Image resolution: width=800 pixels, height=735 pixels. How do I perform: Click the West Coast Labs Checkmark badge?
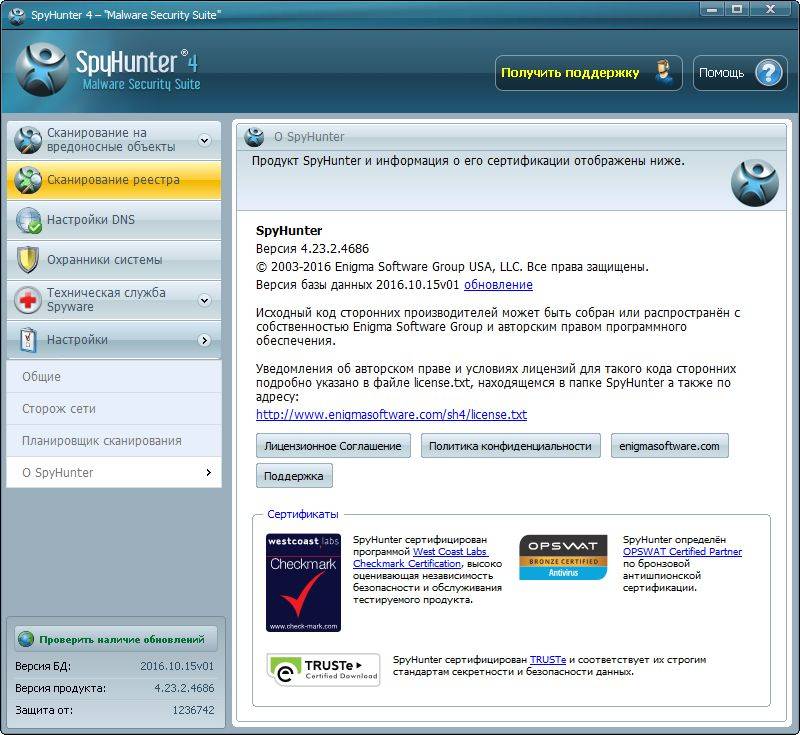pyautogui.click(x=303, y=582)
